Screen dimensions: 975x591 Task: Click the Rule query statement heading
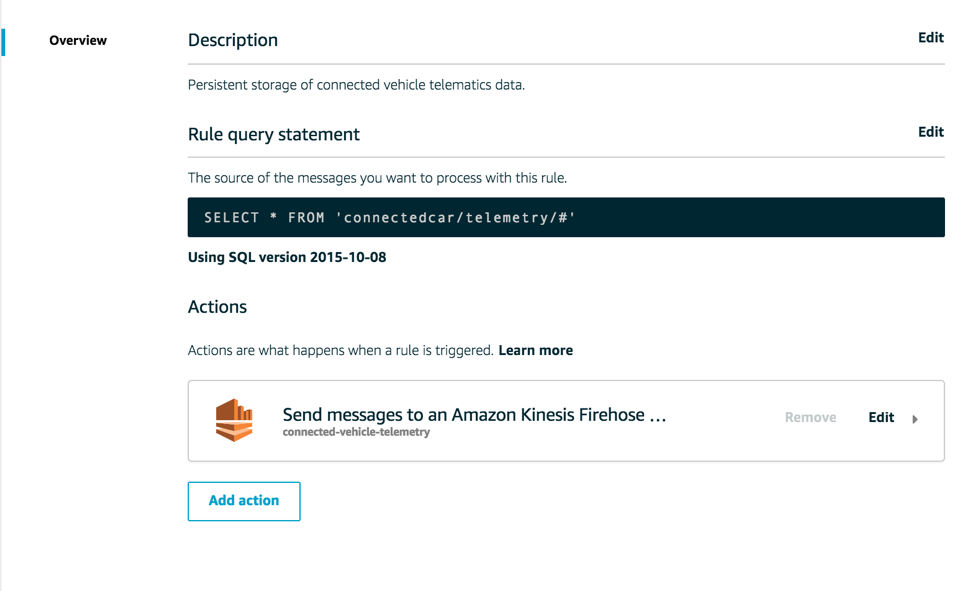pos(274,134)
